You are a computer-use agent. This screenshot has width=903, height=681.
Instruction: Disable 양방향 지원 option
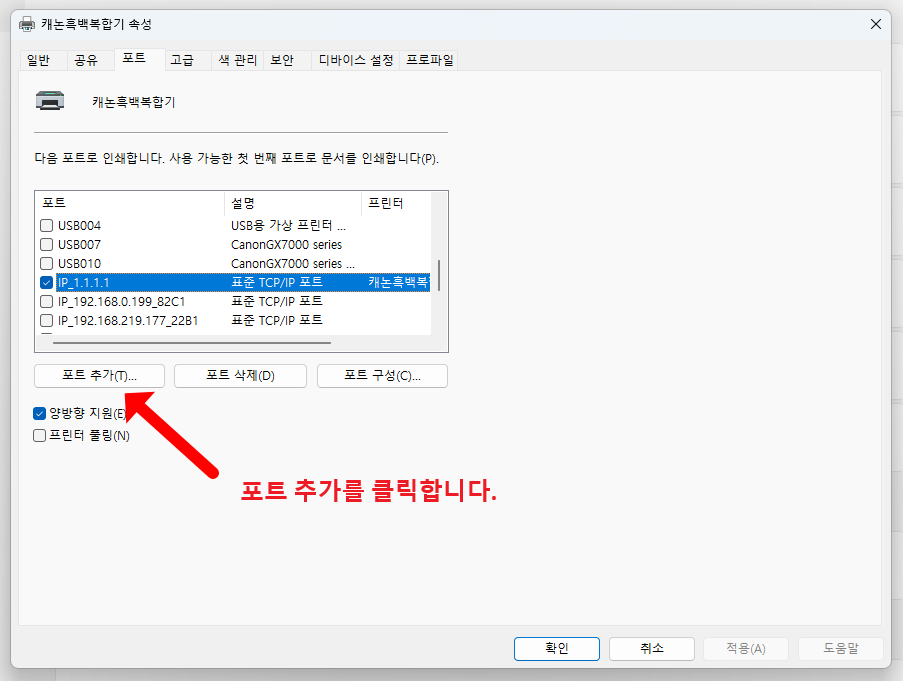(40, 412)
